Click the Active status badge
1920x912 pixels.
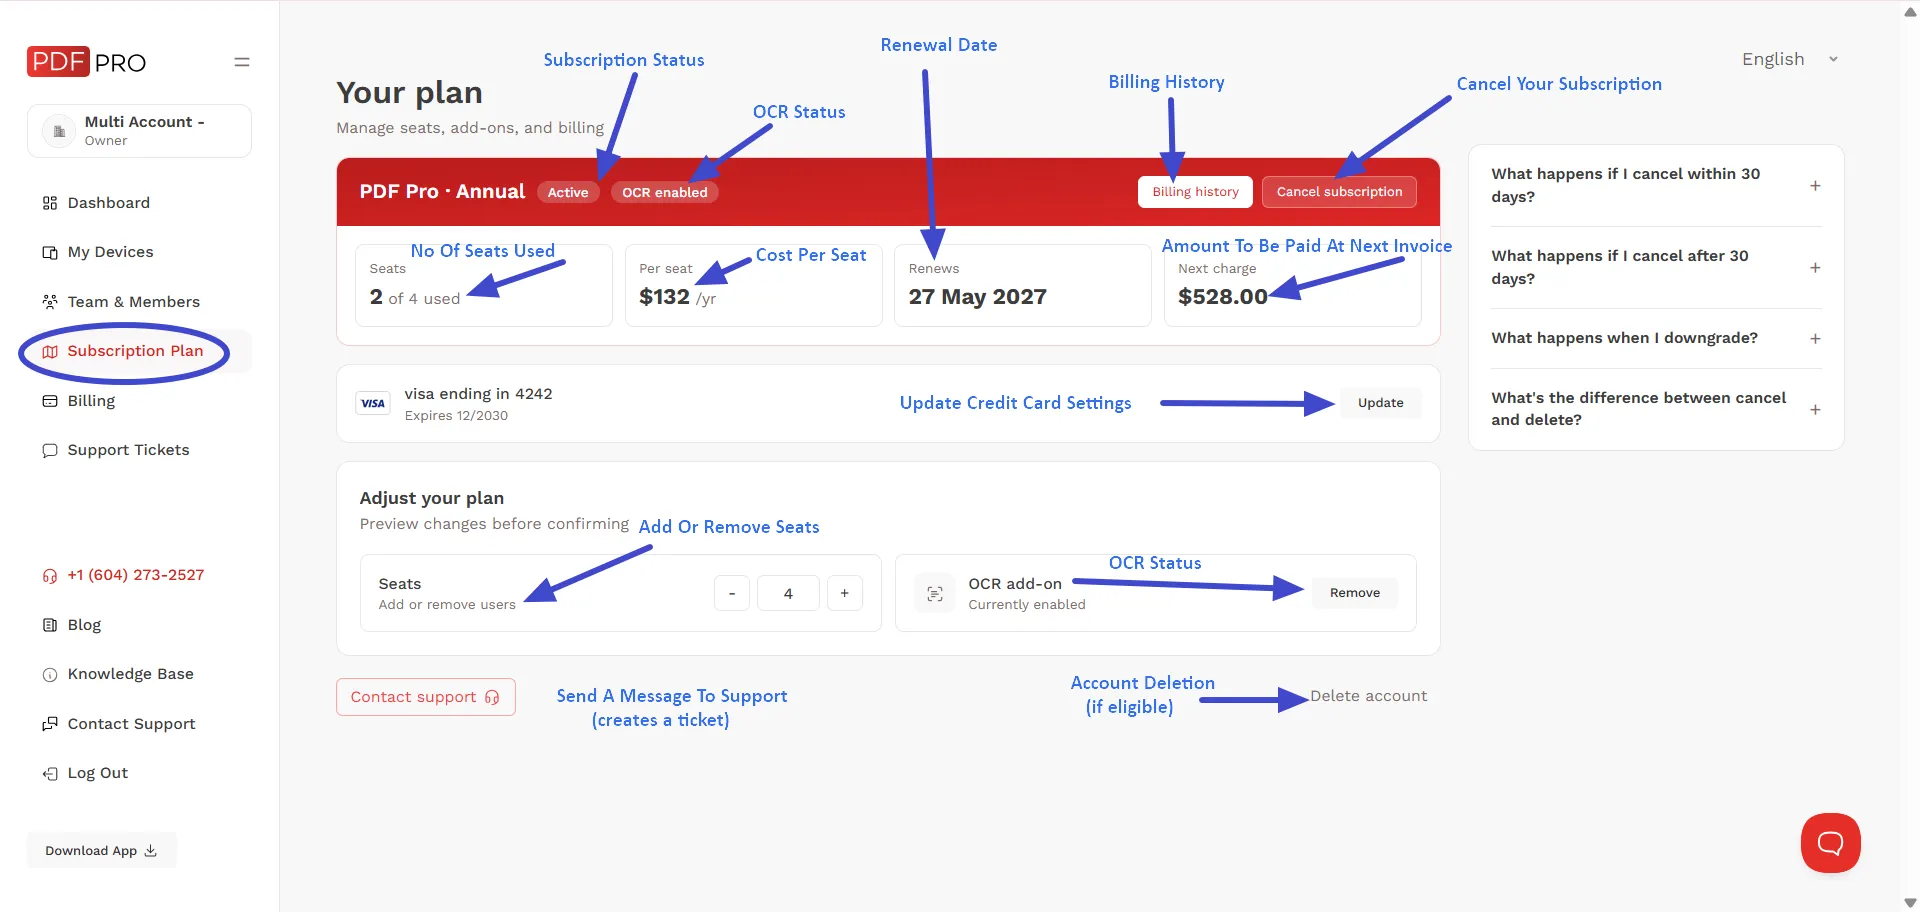tap(568, 192)
